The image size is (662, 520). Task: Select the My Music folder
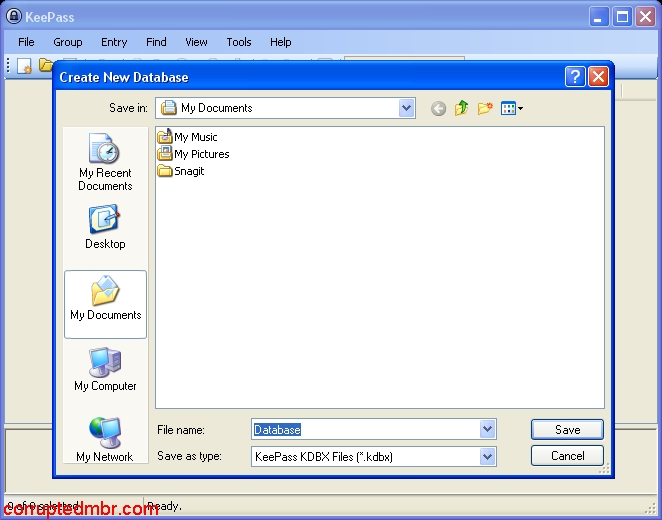(x=187, y=137)
